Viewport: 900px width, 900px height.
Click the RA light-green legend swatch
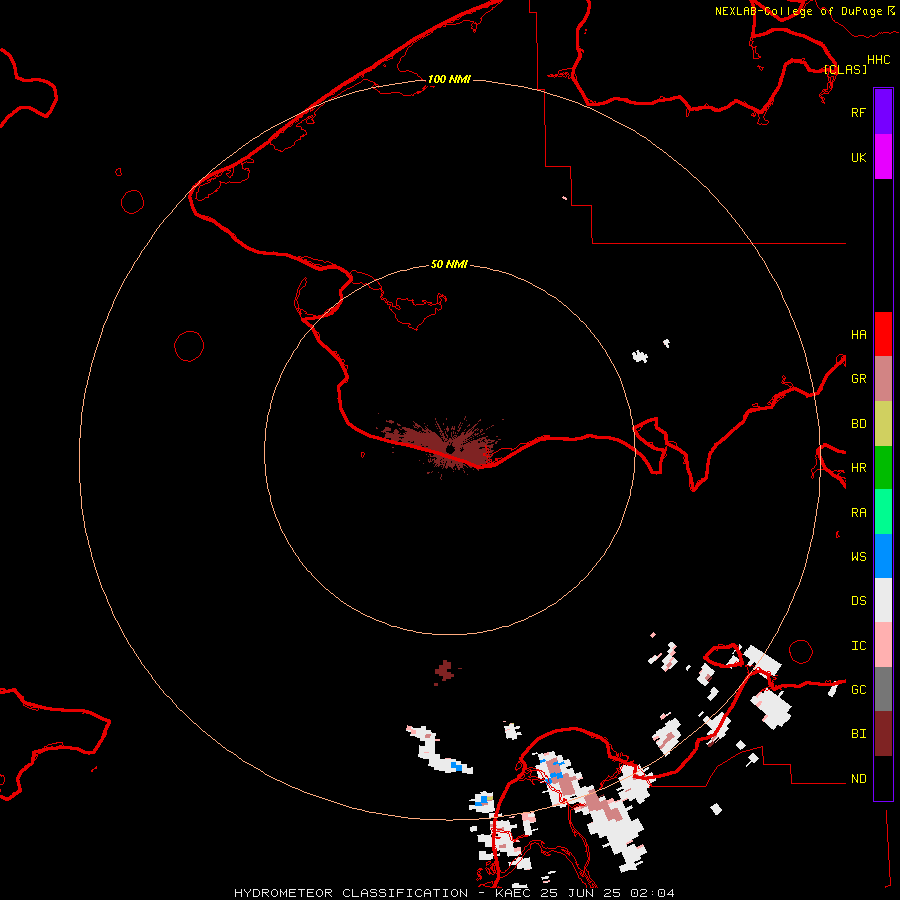click(x=883, y=512)
